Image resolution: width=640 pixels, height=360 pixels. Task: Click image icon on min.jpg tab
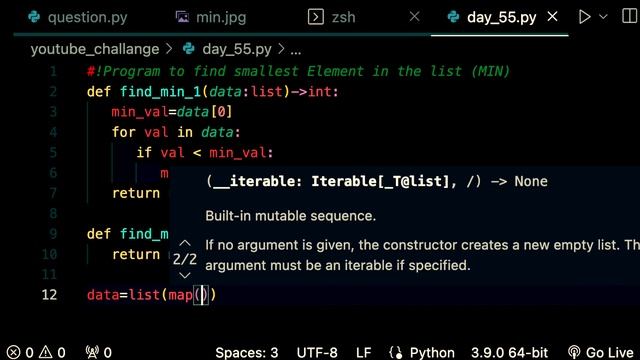coord(182,17)
